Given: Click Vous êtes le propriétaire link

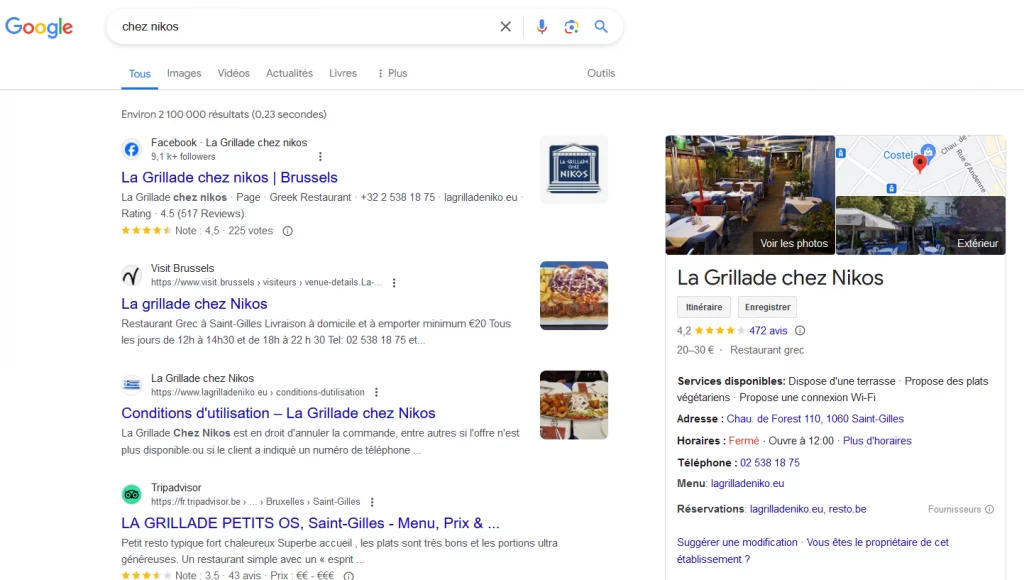Looking at the screenshot, I should 812,551.
